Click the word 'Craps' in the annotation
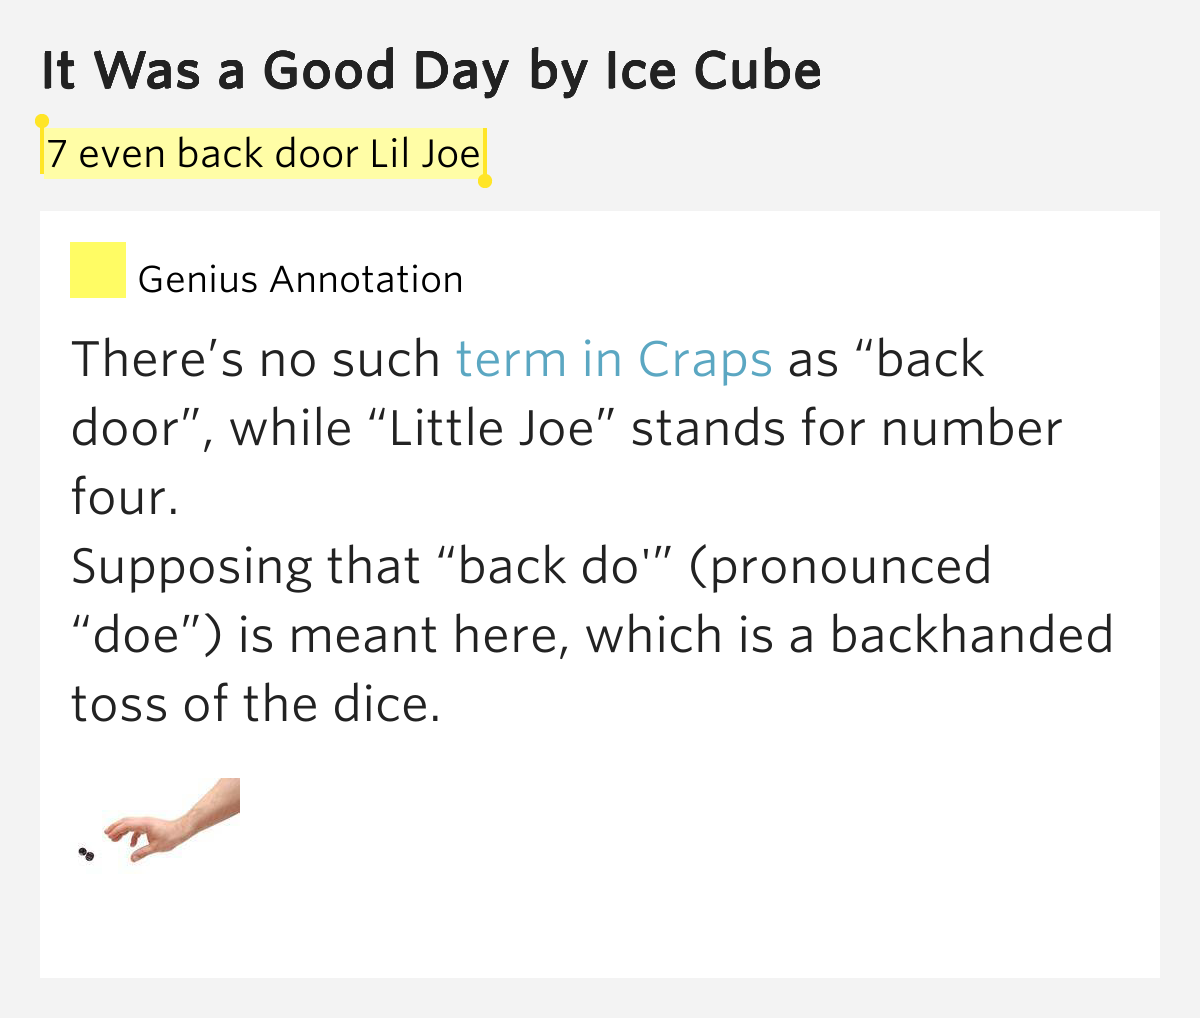The height and width of the screenshot is (1018, 1200). point(705,359)
